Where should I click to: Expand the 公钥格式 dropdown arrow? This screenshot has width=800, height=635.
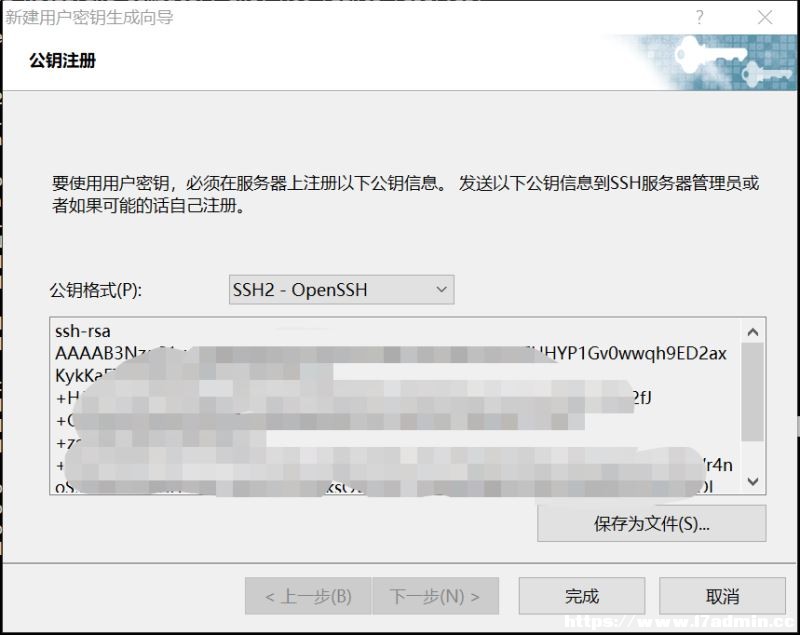[x=441, y=290]
